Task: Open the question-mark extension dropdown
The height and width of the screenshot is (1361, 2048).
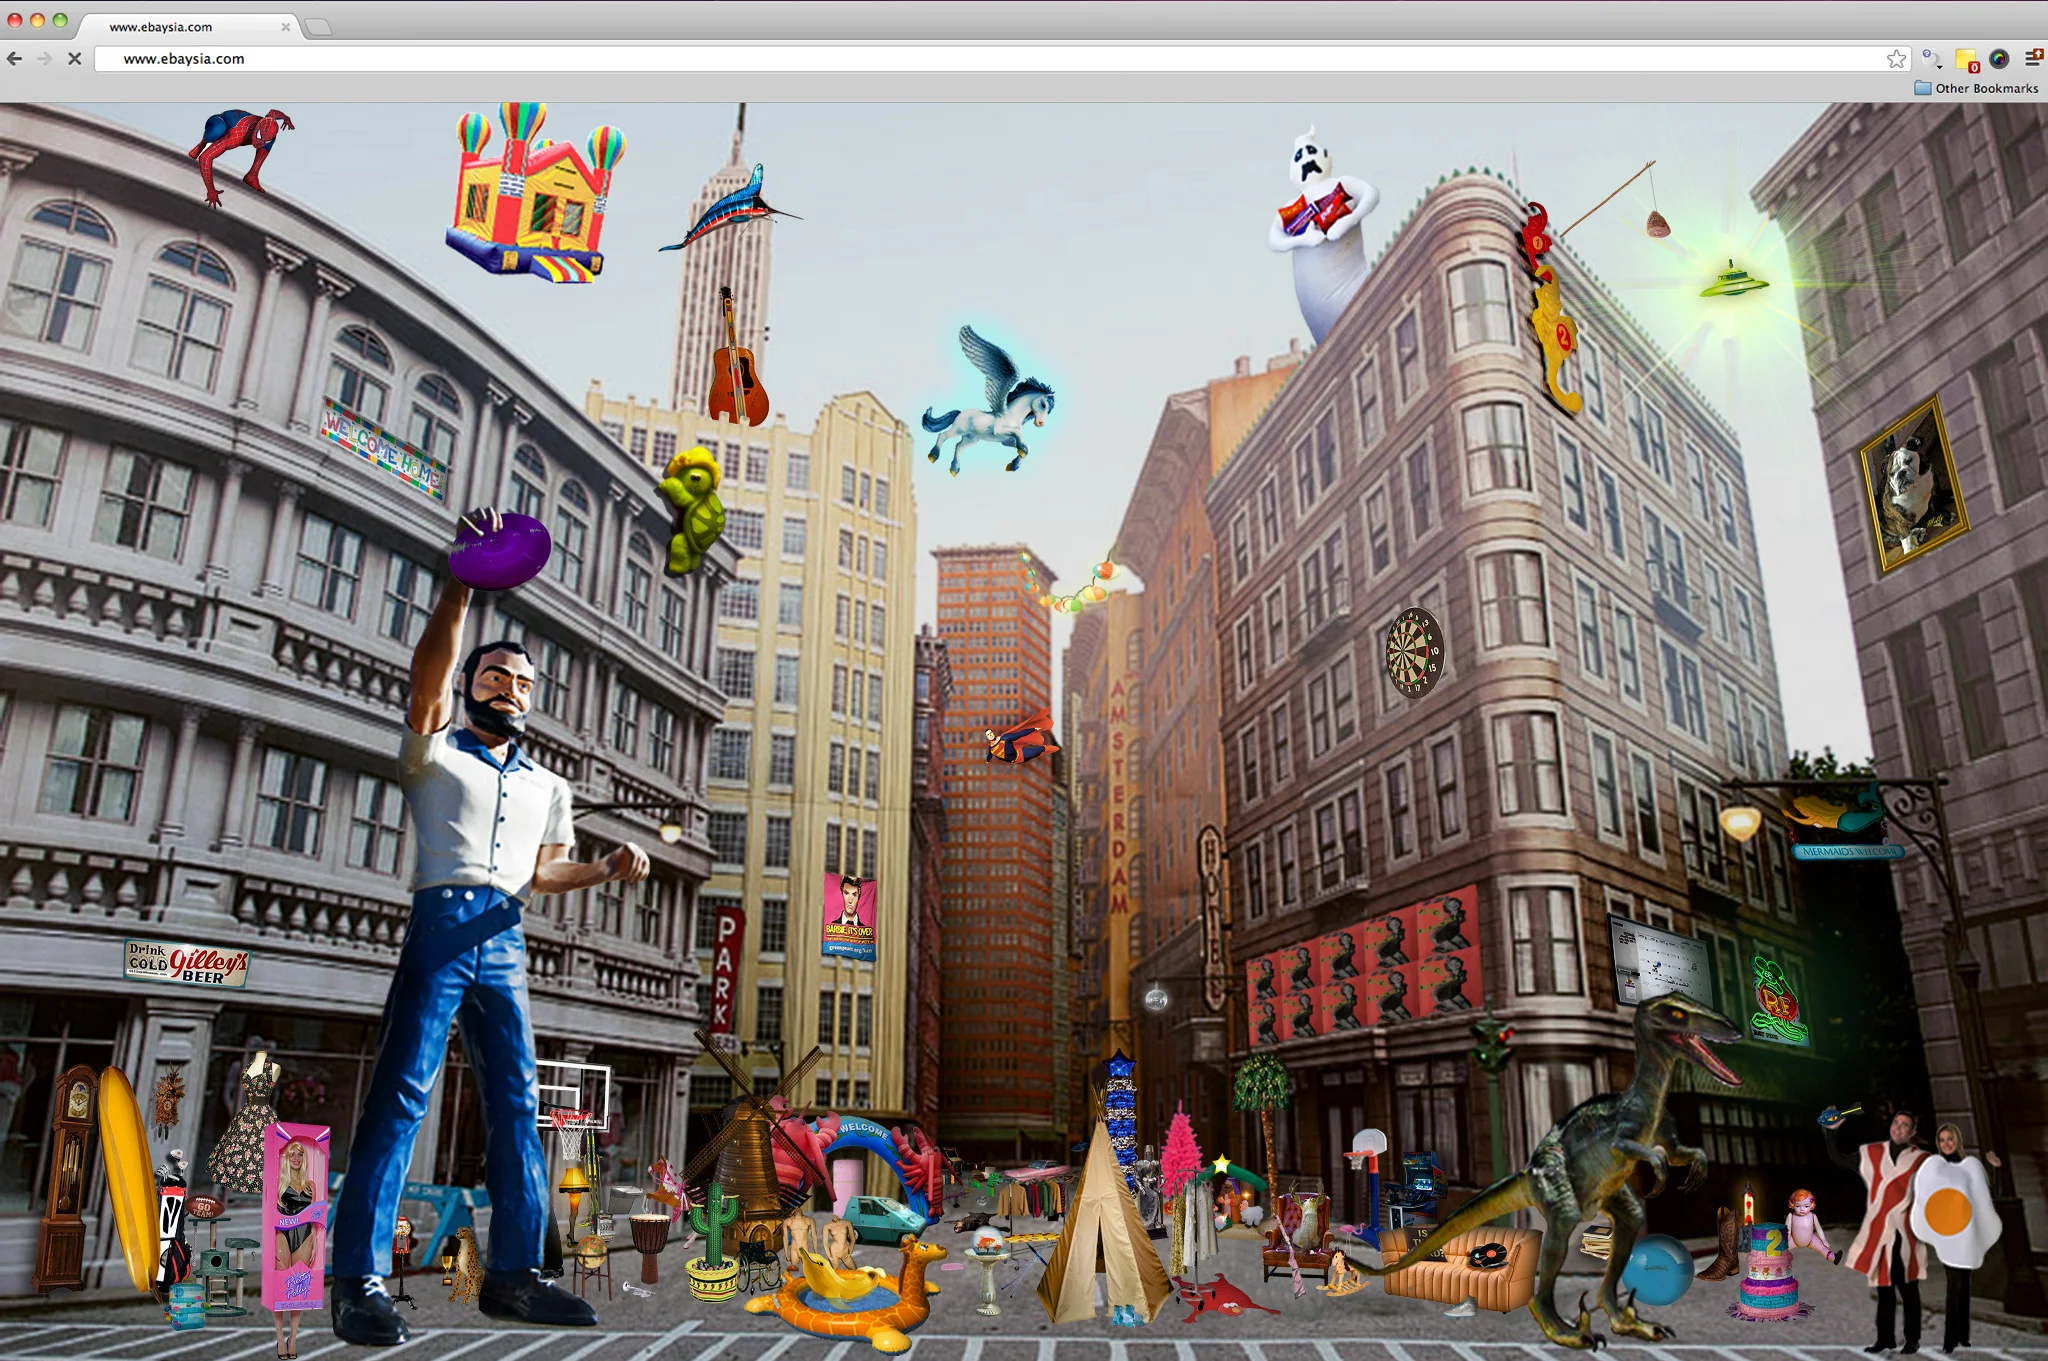Action: tap(1931, 59)
